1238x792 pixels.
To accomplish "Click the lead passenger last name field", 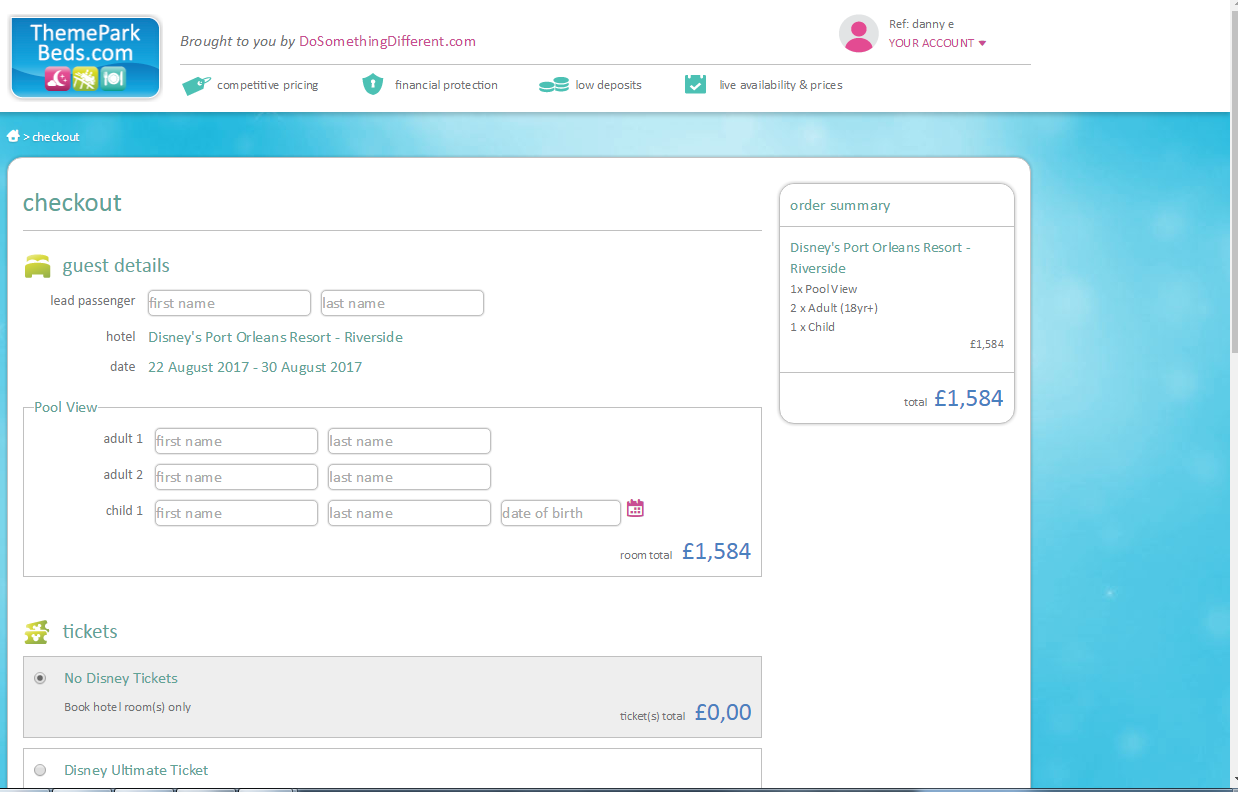I will 402,303.
